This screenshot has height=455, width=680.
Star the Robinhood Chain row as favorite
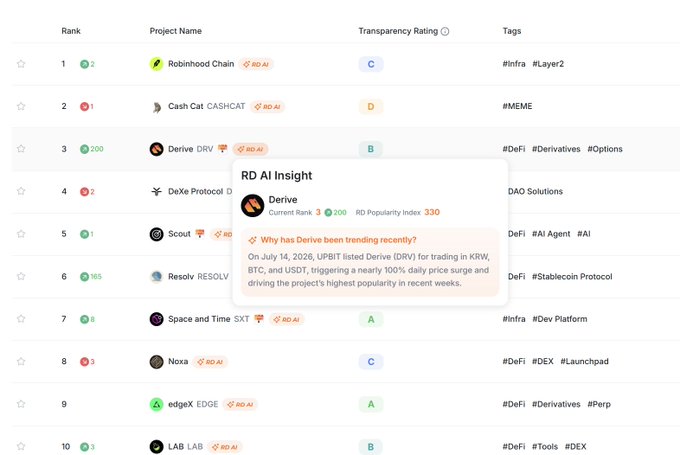[x=21, y=64]
